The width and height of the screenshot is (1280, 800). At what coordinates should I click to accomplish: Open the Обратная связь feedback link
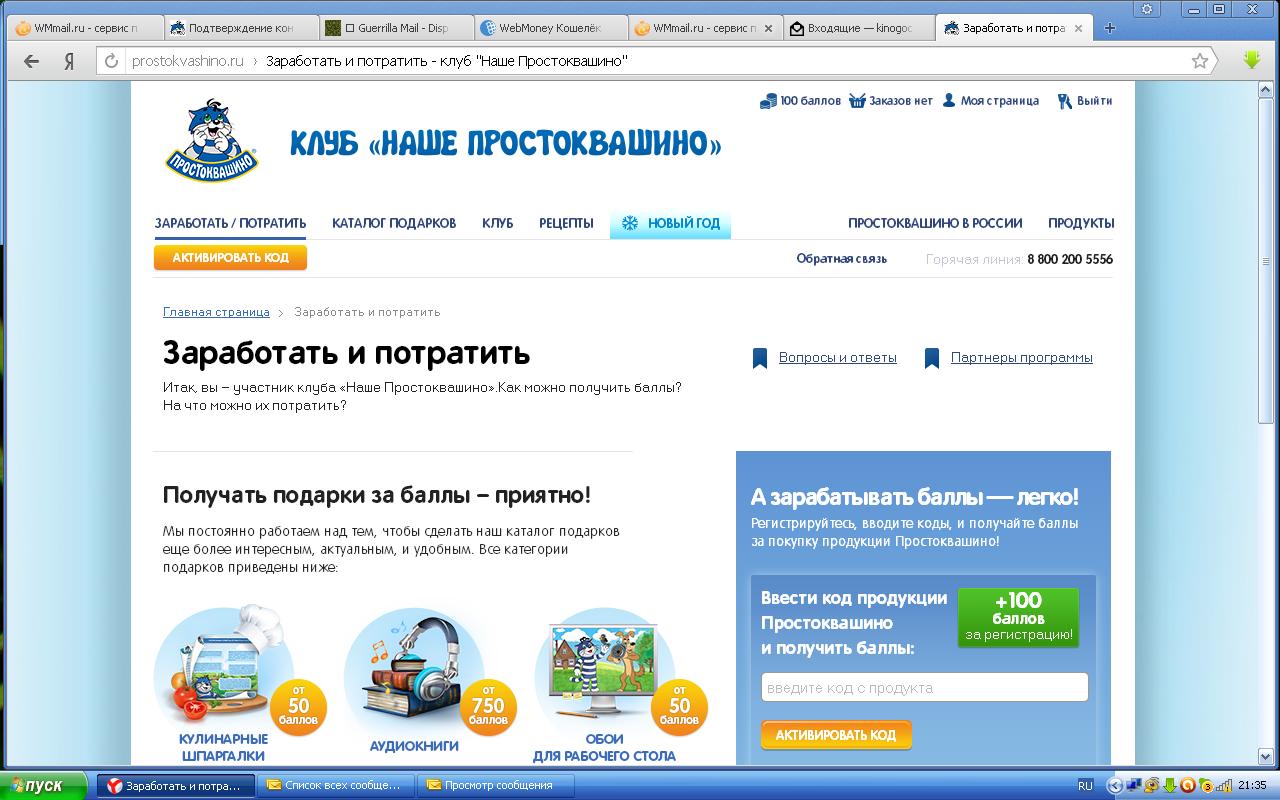click(842, 259)
